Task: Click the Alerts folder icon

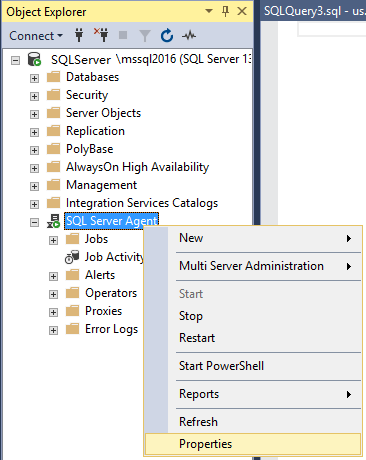Action: coord(72,275)
